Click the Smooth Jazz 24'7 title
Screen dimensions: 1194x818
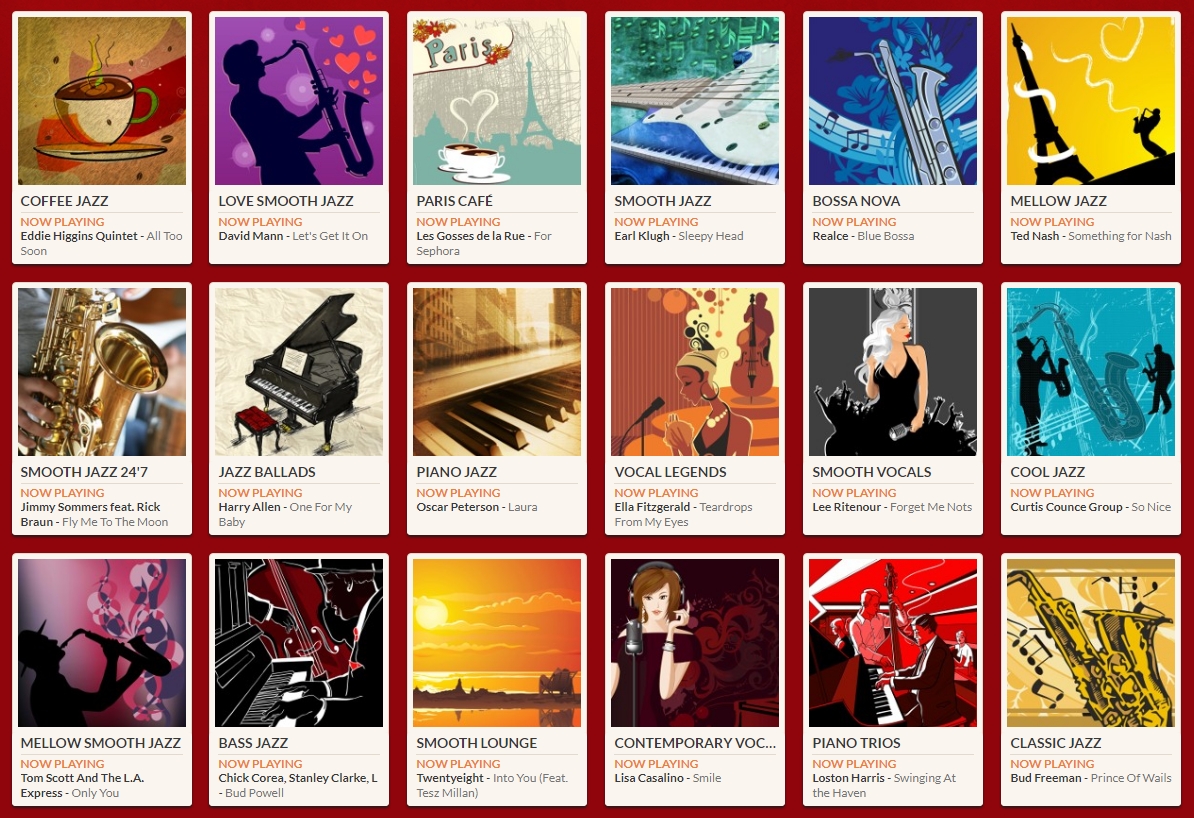tap(84, 472)
